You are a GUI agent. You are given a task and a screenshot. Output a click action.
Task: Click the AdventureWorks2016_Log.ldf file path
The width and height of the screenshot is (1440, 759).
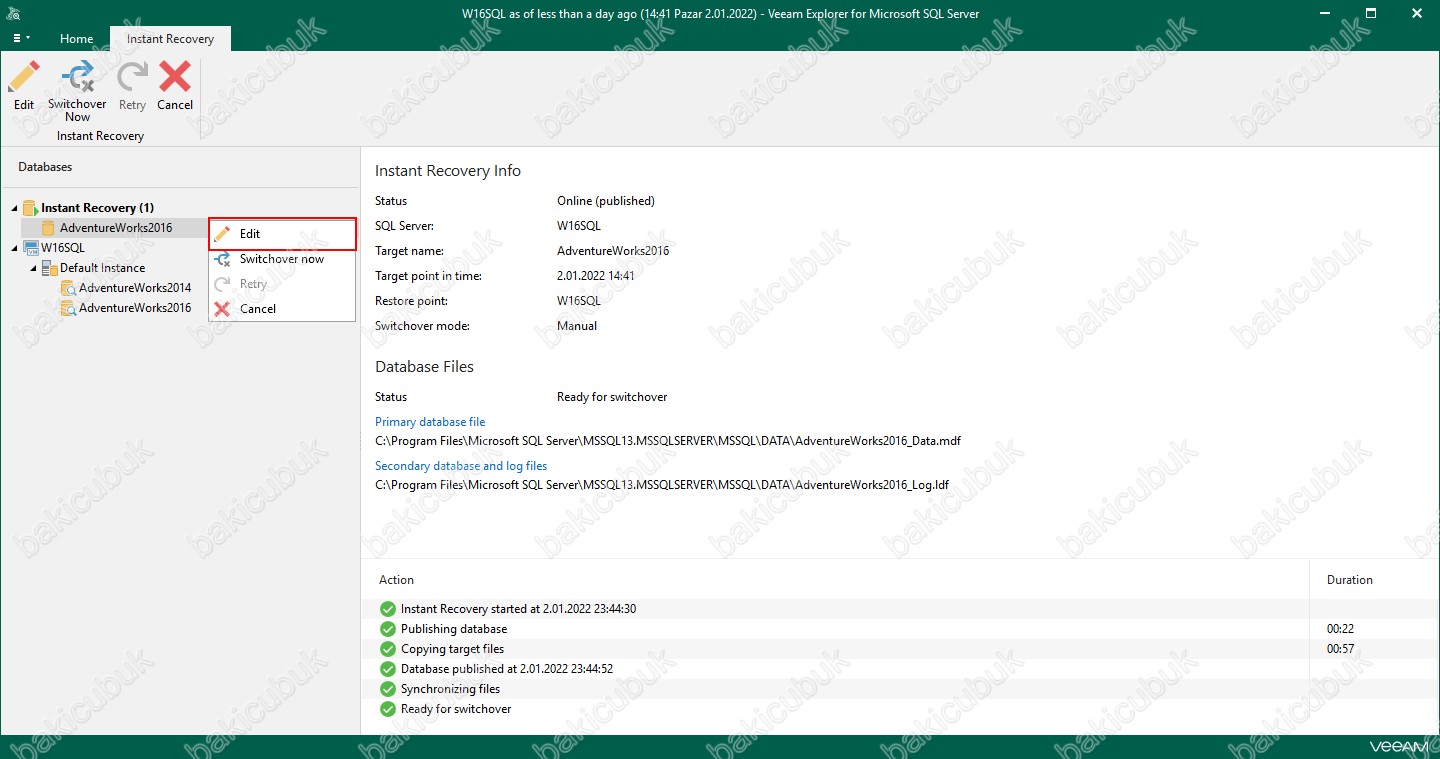[x=662, y=485]
